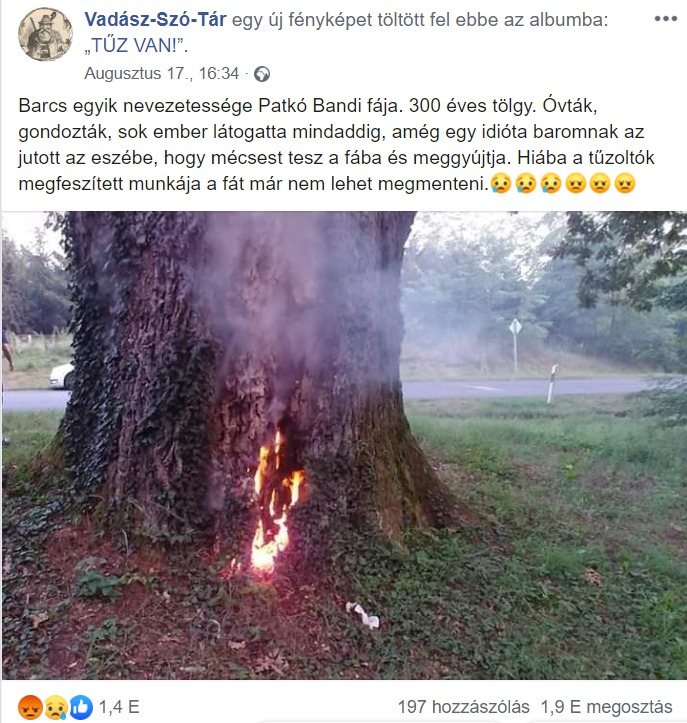Click the Augusztus 17., 16:34 timestamp

161,73
